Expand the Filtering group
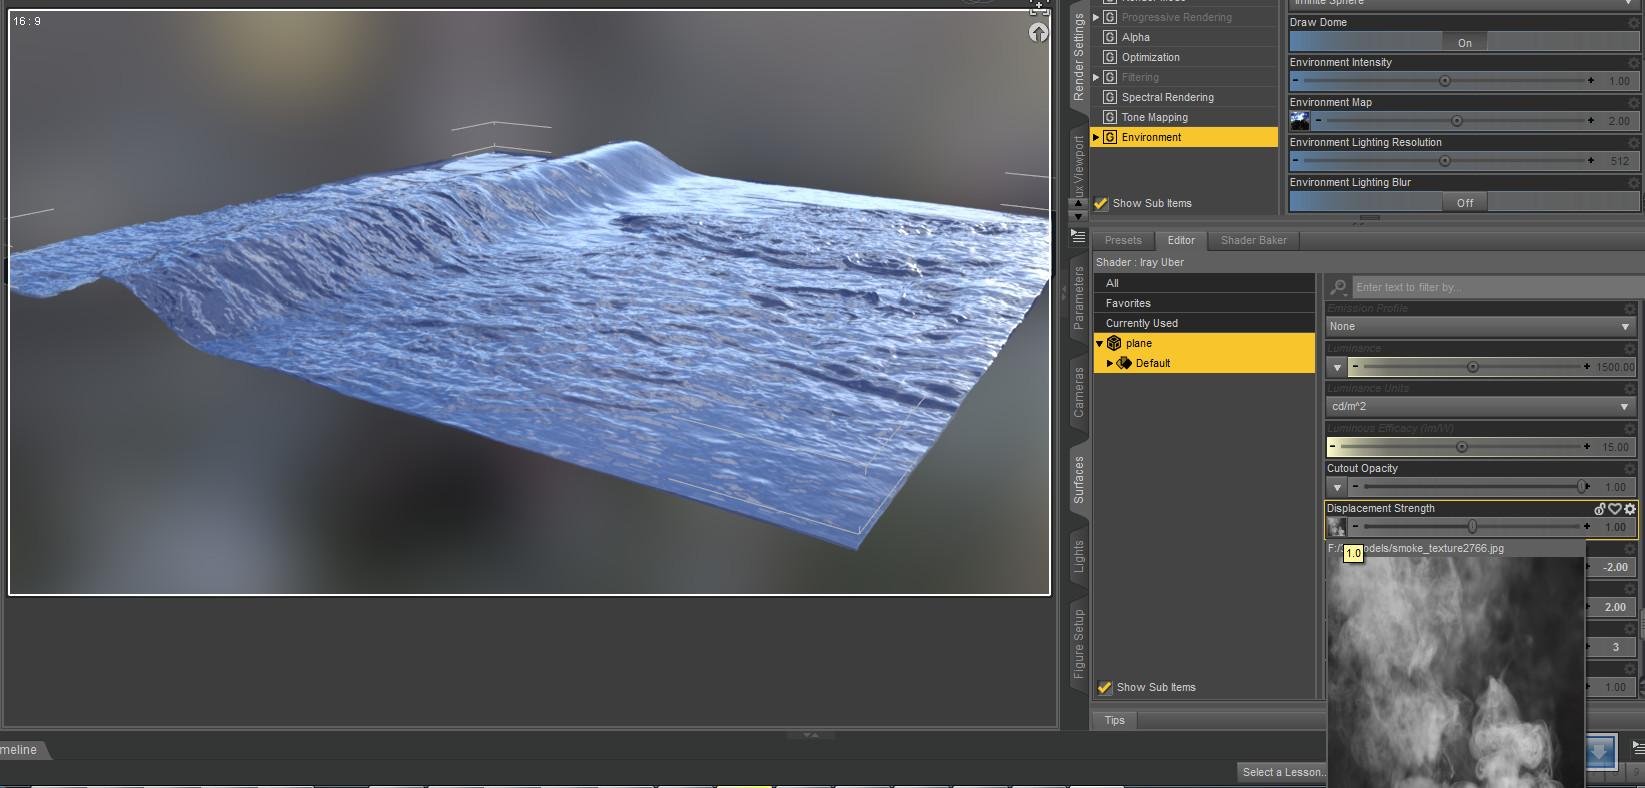The width and height of the screenshot is (1645, 788). tap(1096, 77)
